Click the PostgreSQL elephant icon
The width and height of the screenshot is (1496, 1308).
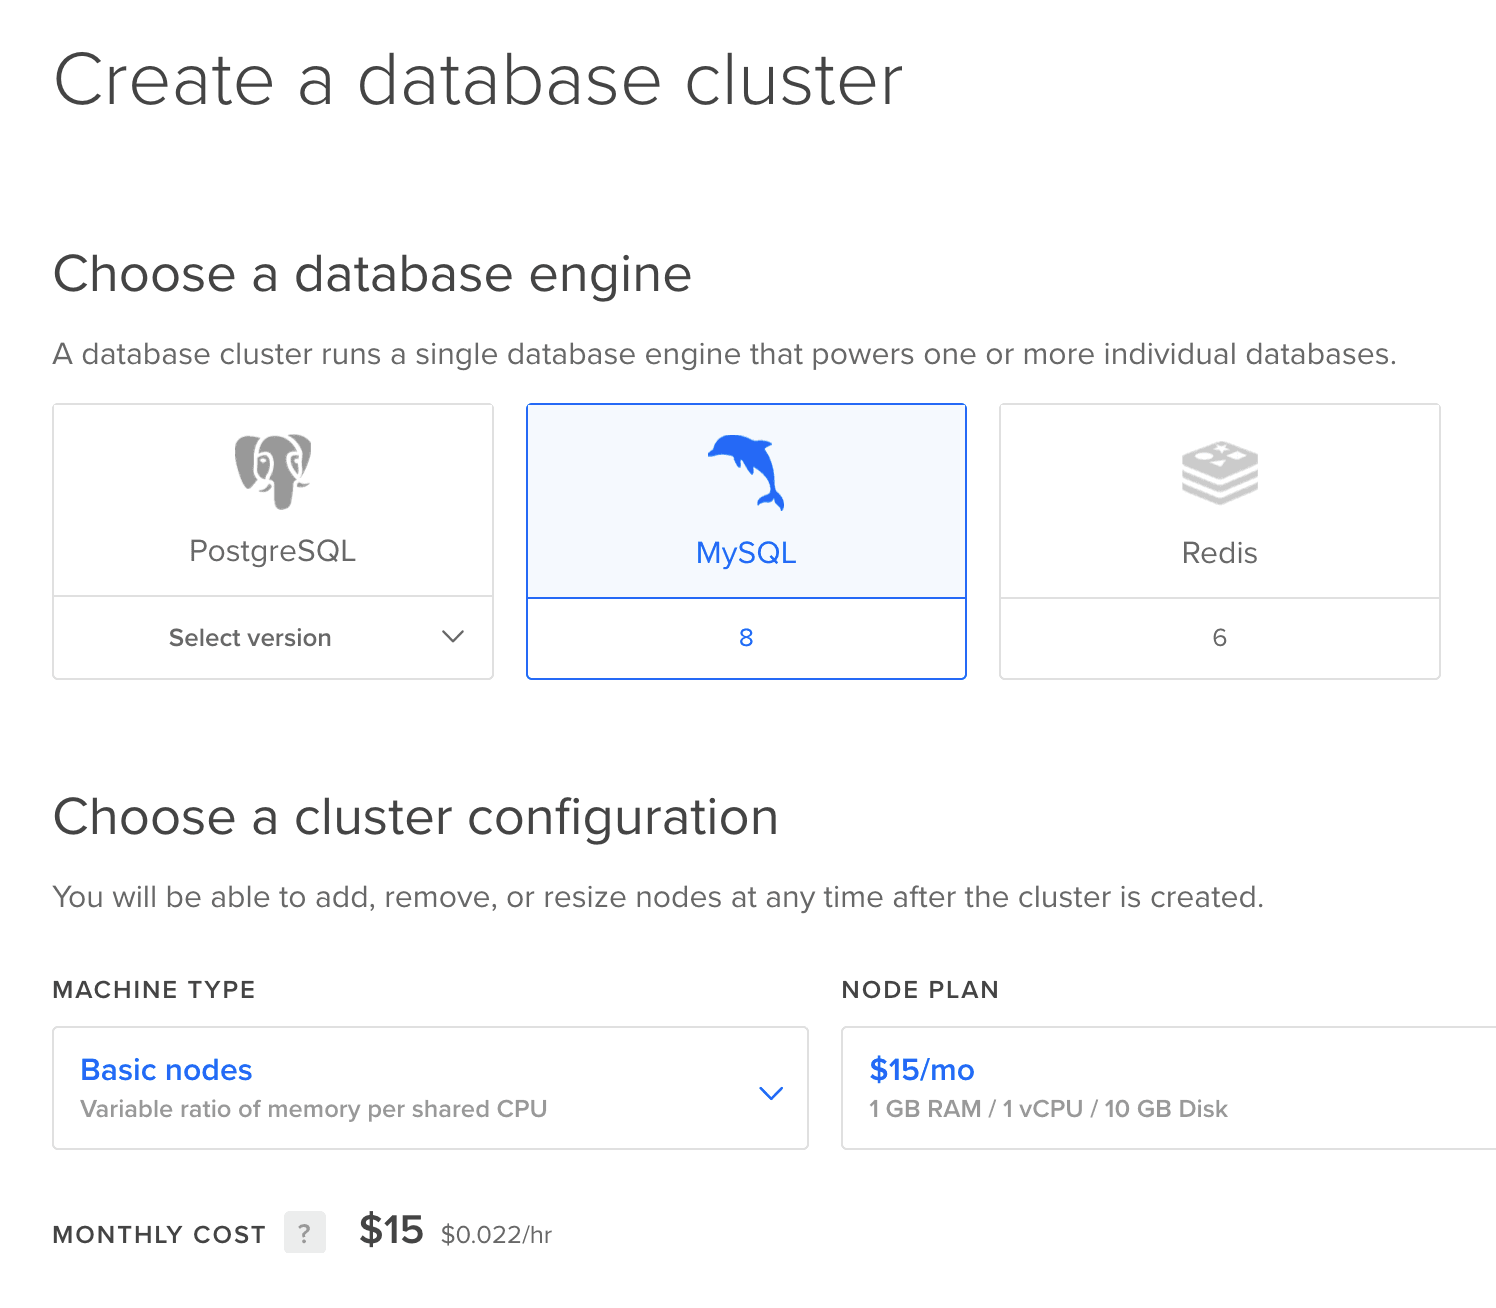pyautogui.click(x=272, y=471)
